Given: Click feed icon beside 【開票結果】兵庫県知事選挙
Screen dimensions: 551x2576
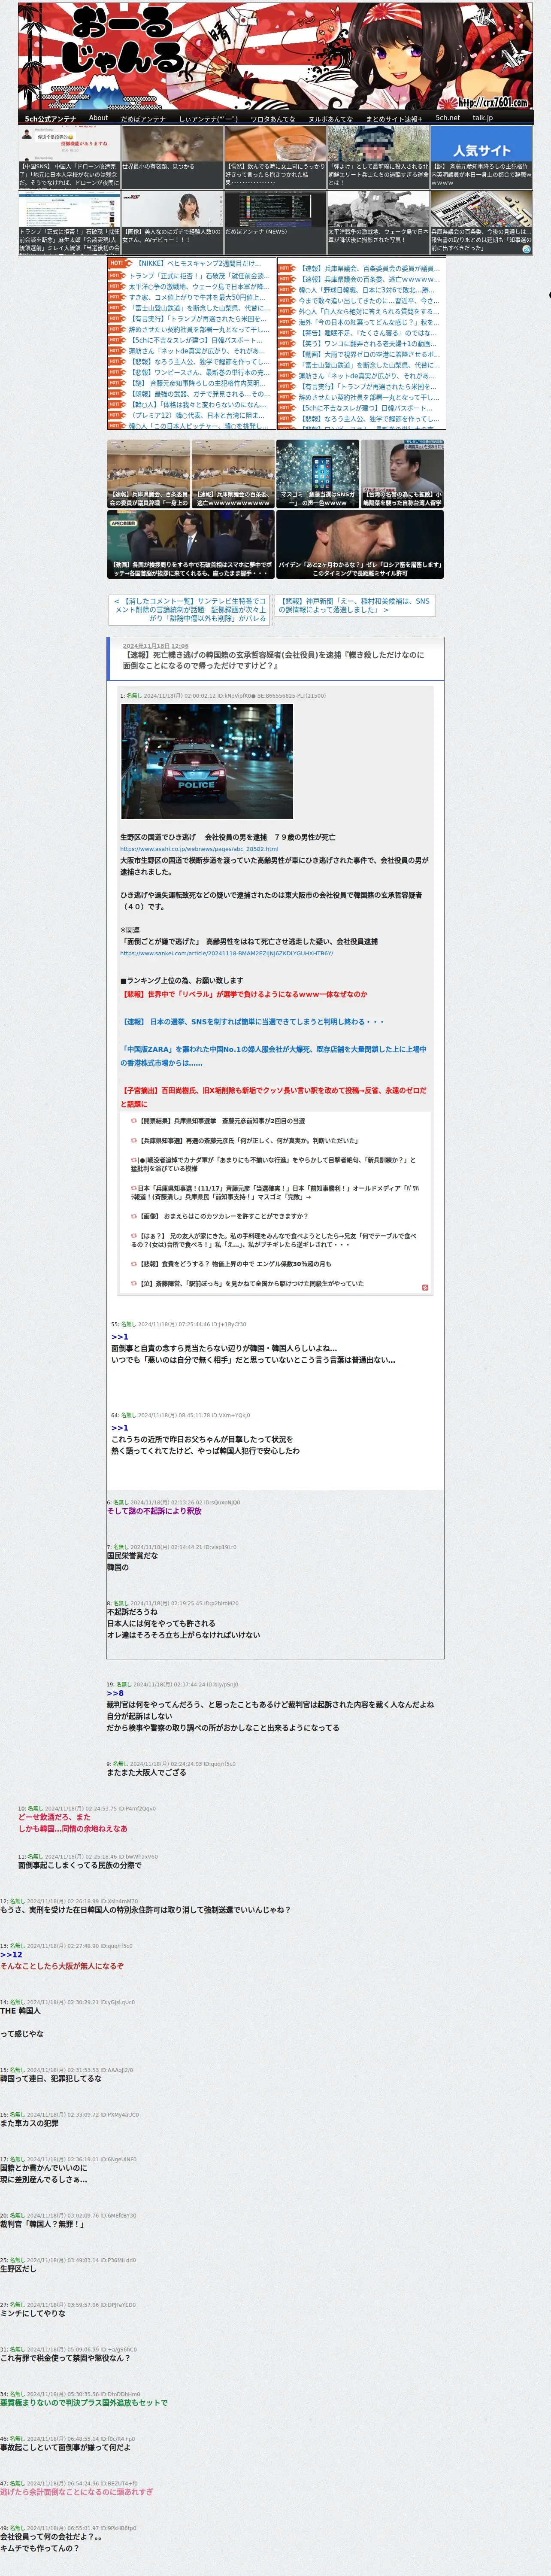Looking at the screenshot, I should coord(133,1121).
